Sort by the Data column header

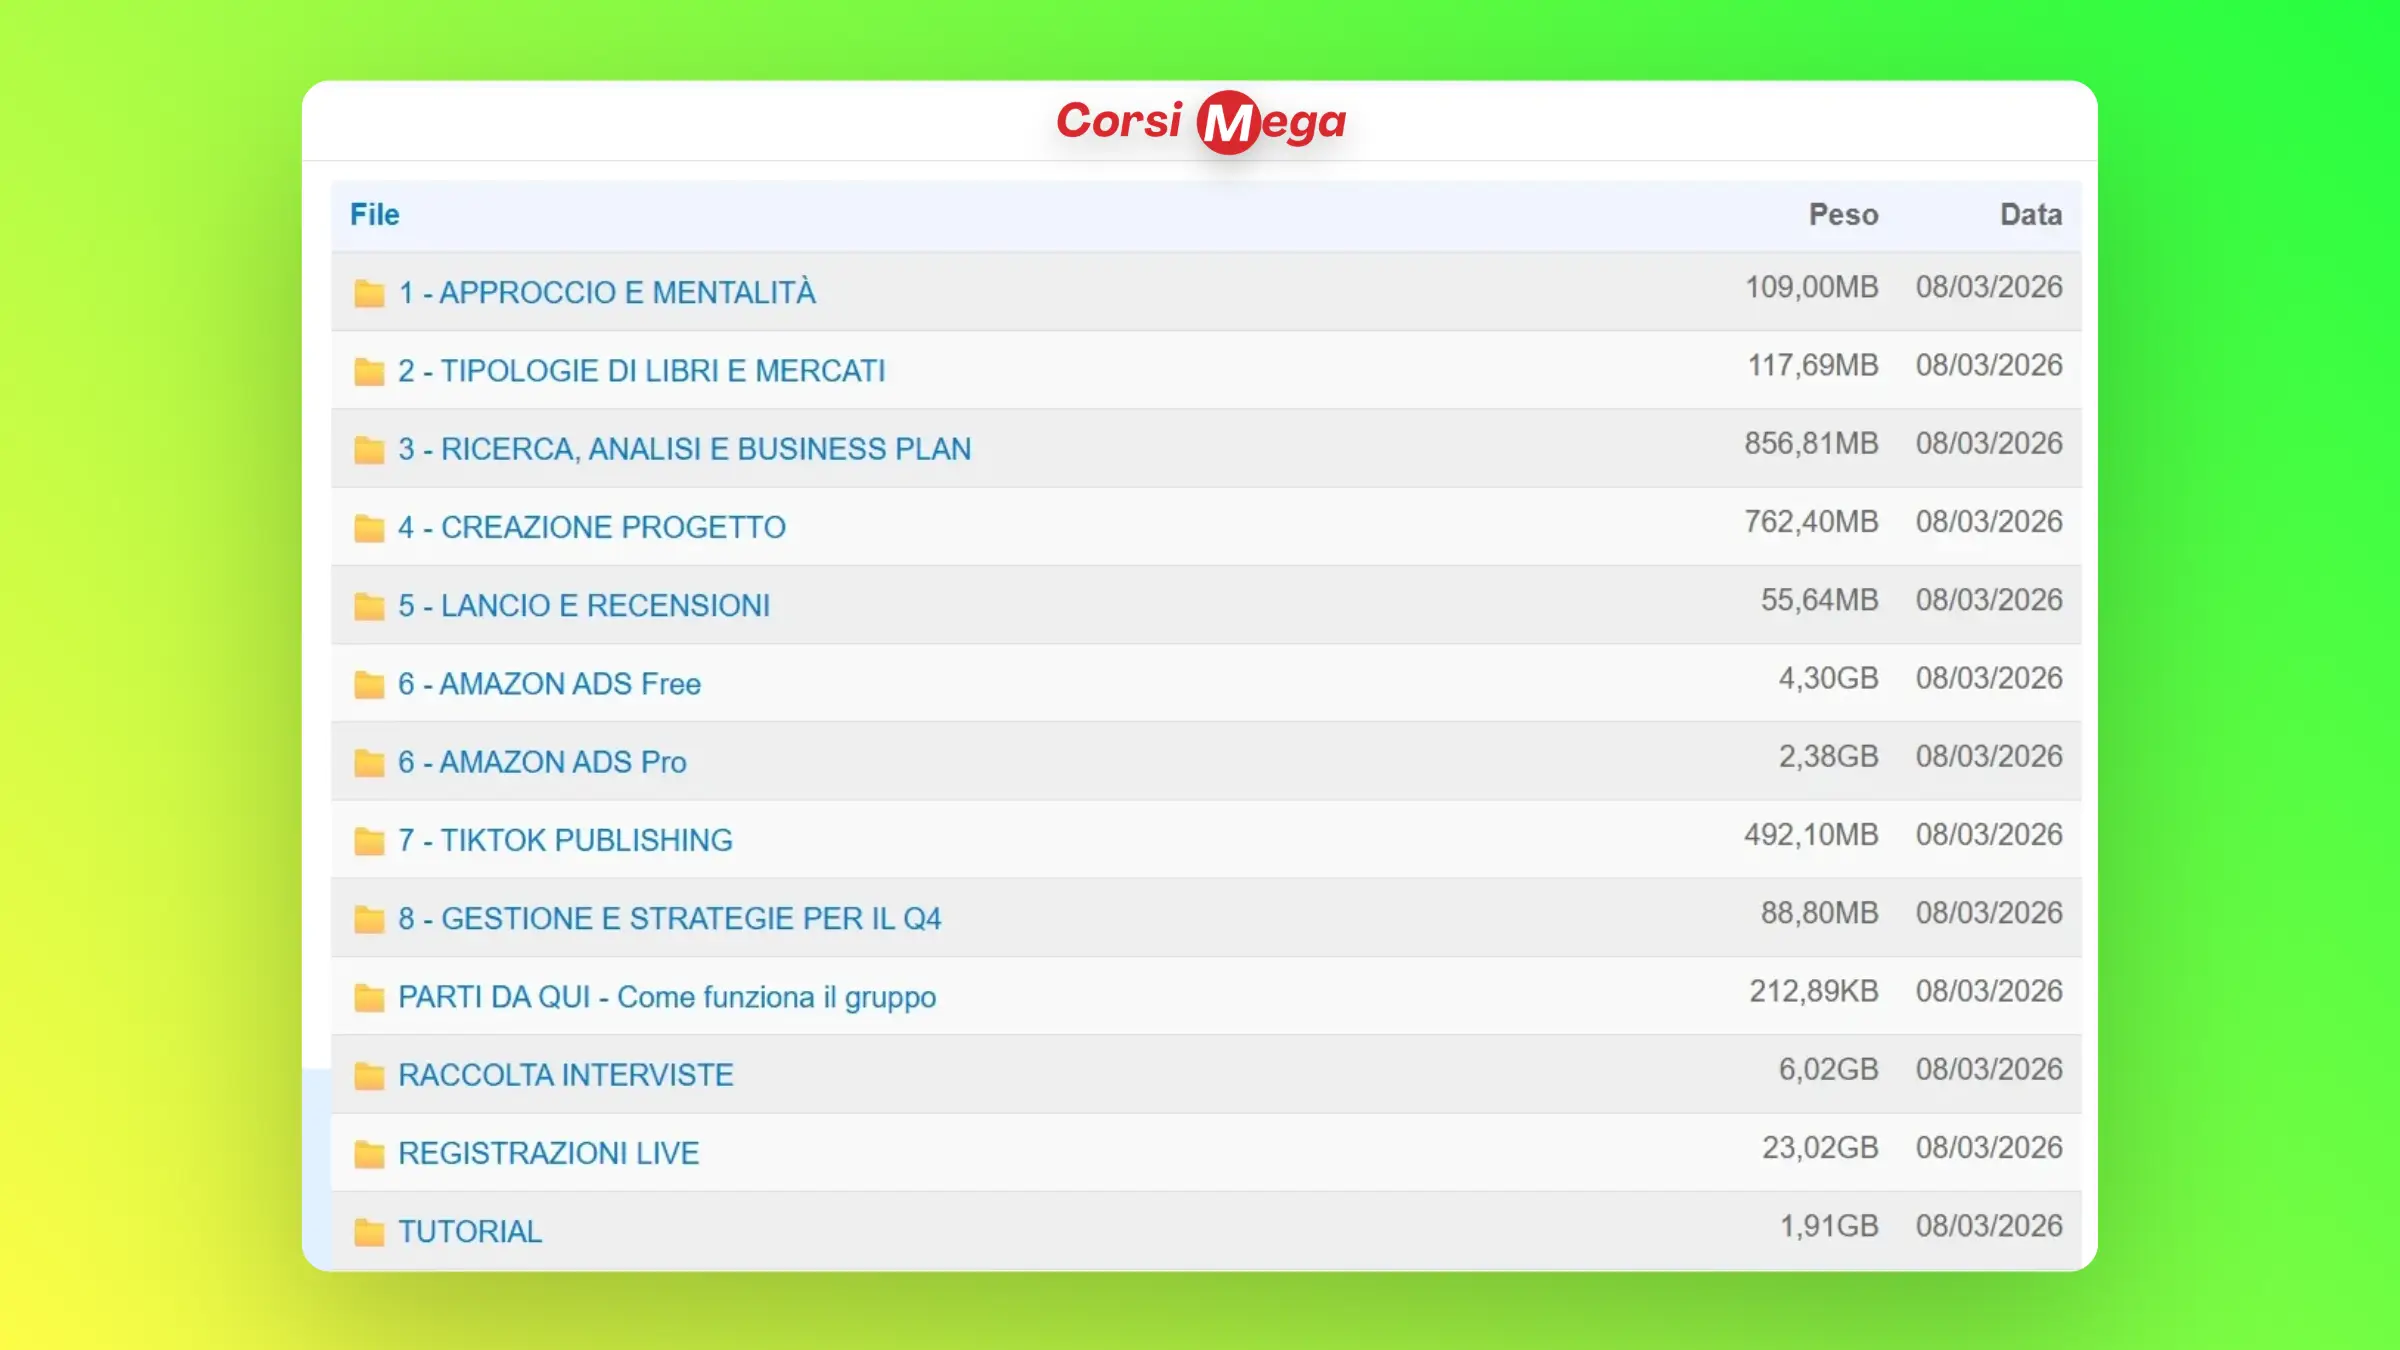(2030, 215)
